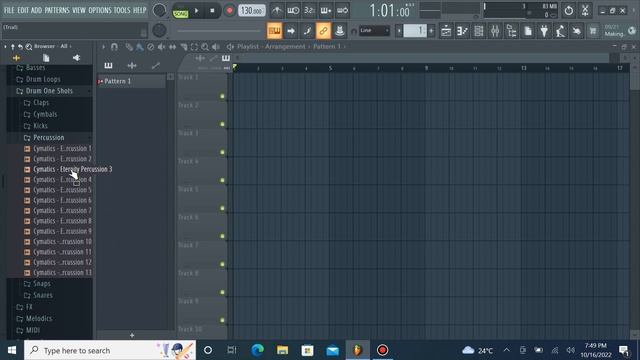The width and height of the screenshot is (640, 360).
Task: Open the Piano roll view icon
Action: point(462,31)
